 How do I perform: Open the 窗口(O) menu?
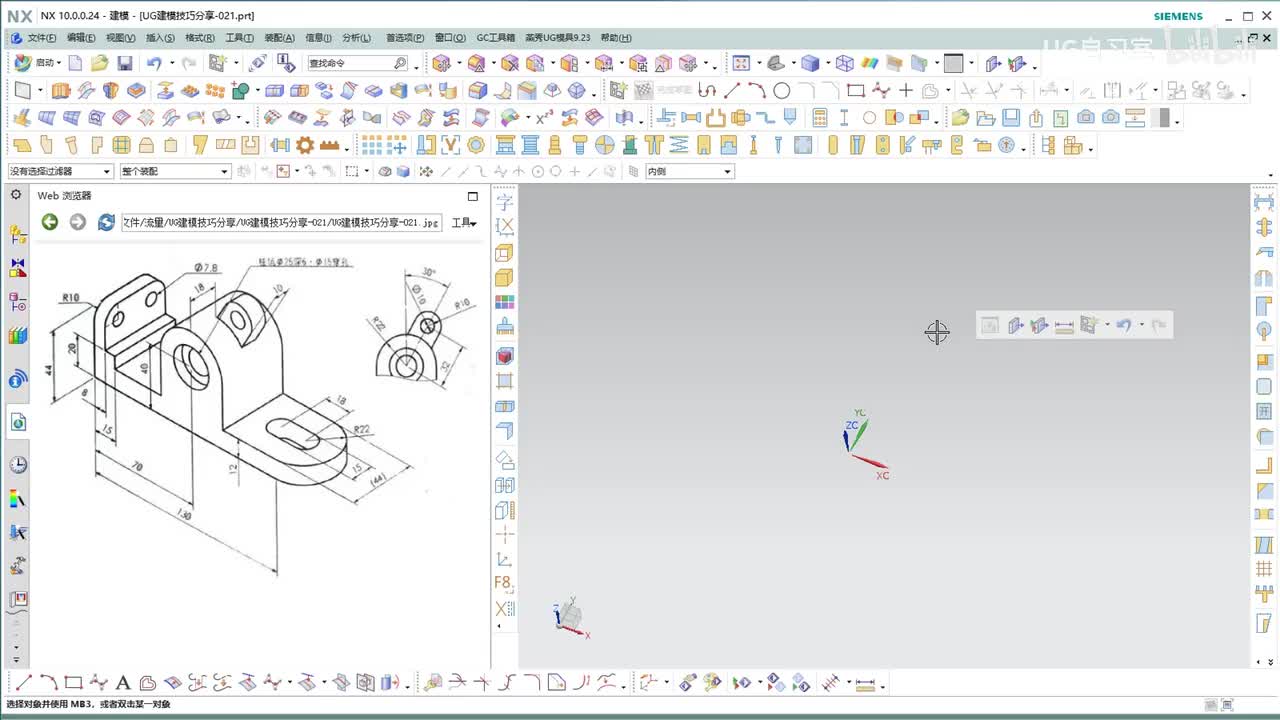point(450,38)
